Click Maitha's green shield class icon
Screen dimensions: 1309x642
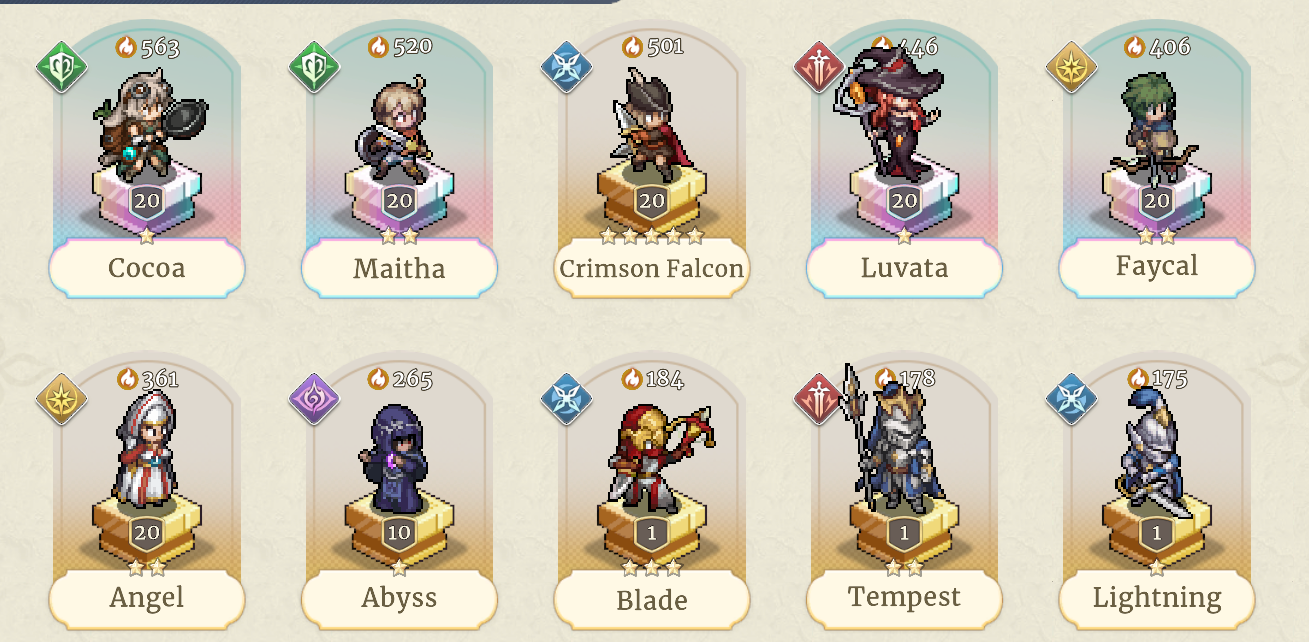314,68
